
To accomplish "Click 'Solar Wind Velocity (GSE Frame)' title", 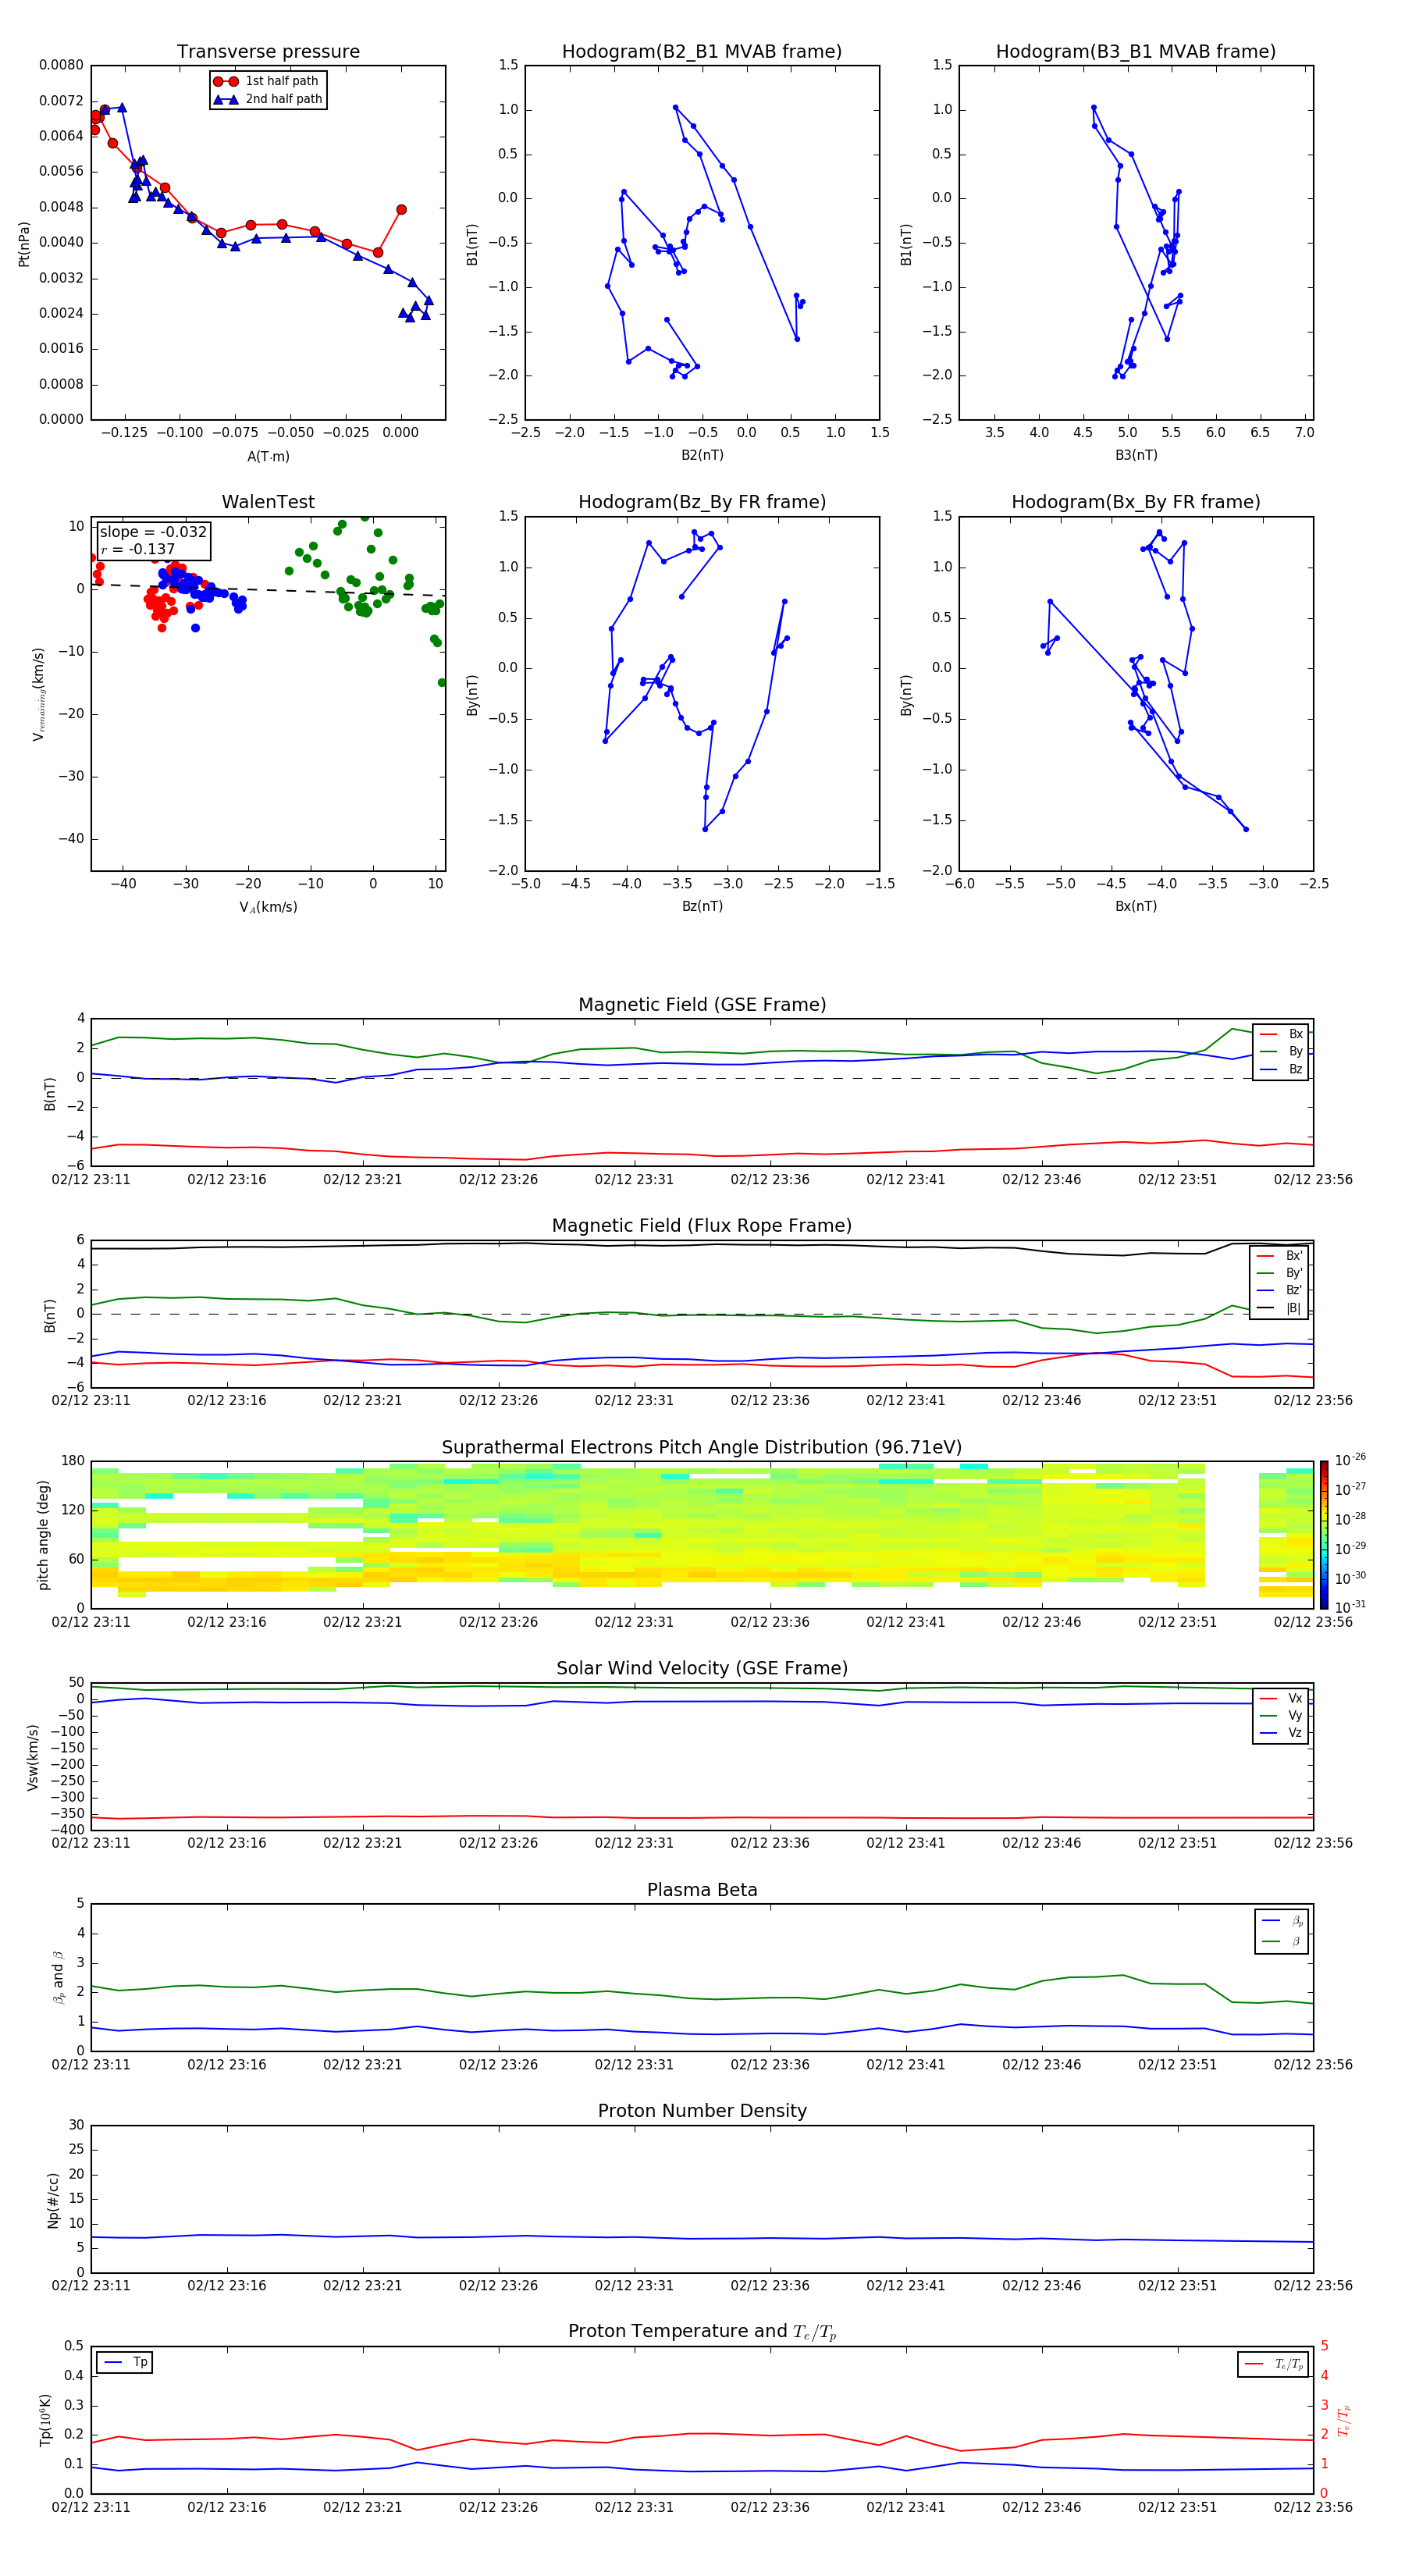I will (x=702, y=1669).
